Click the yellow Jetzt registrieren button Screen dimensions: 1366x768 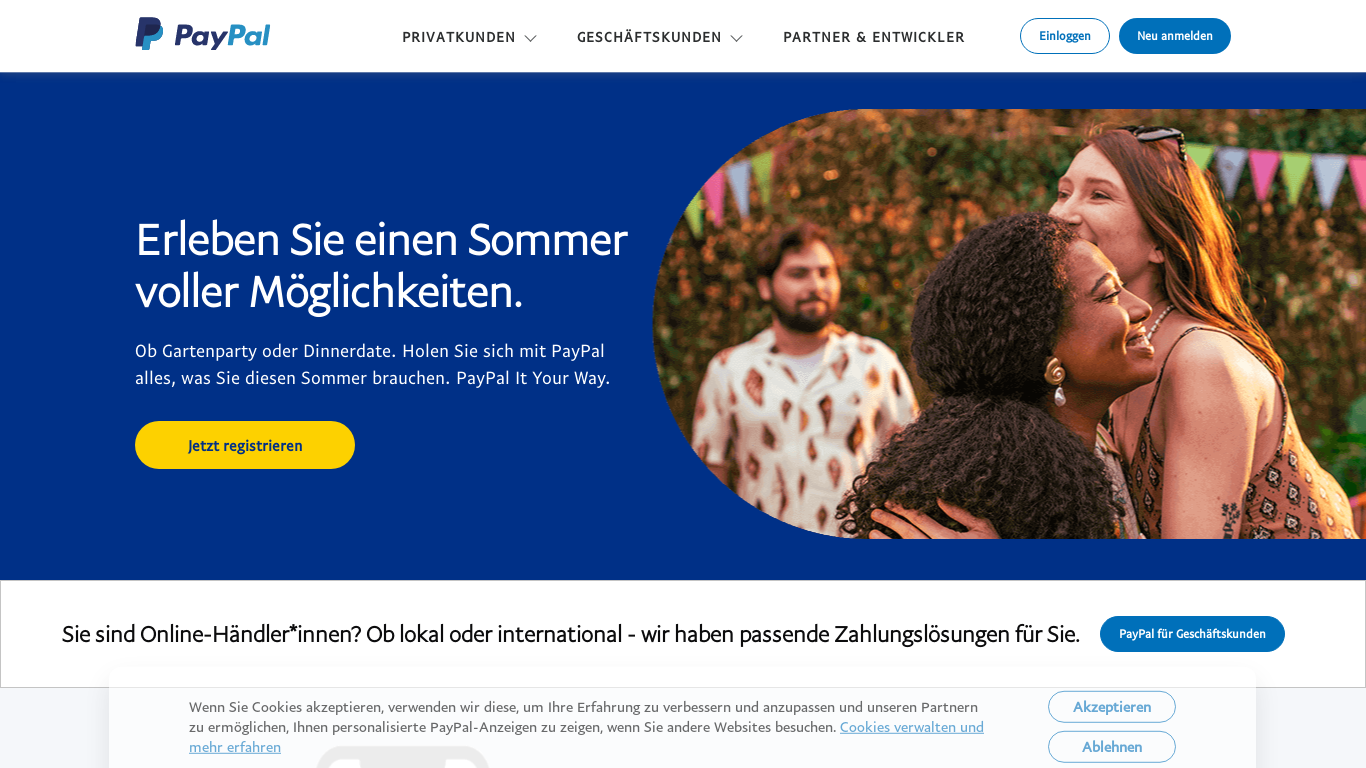(245, 445)
